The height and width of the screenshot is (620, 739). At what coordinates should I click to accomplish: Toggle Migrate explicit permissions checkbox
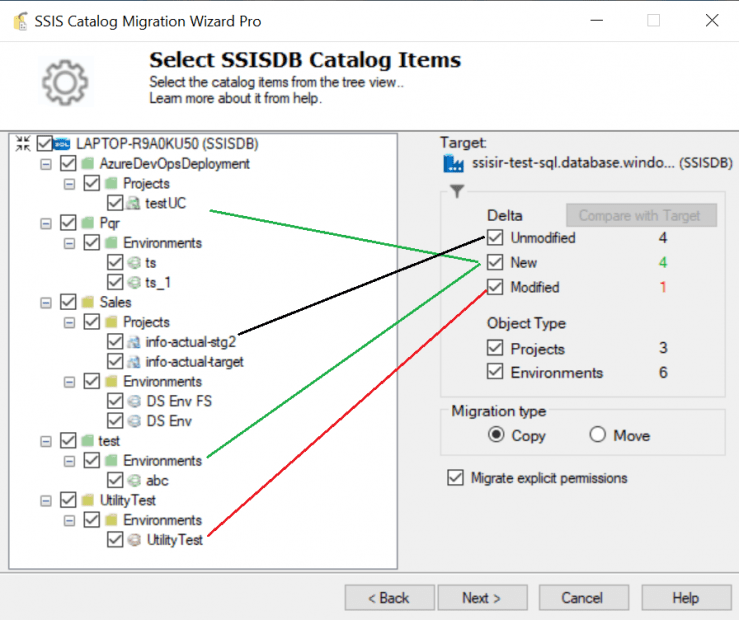[x=457, y=478]
